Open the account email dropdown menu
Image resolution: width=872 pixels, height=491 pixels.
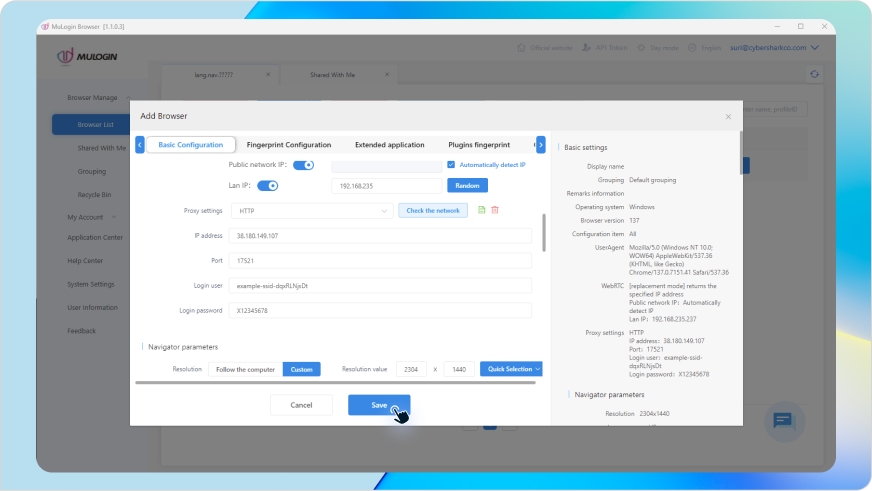tap(774, 48)
